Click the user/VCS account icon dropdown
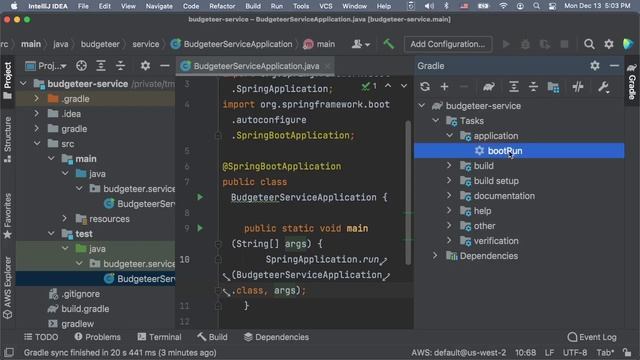640x360 pixels. coord(361,44)
